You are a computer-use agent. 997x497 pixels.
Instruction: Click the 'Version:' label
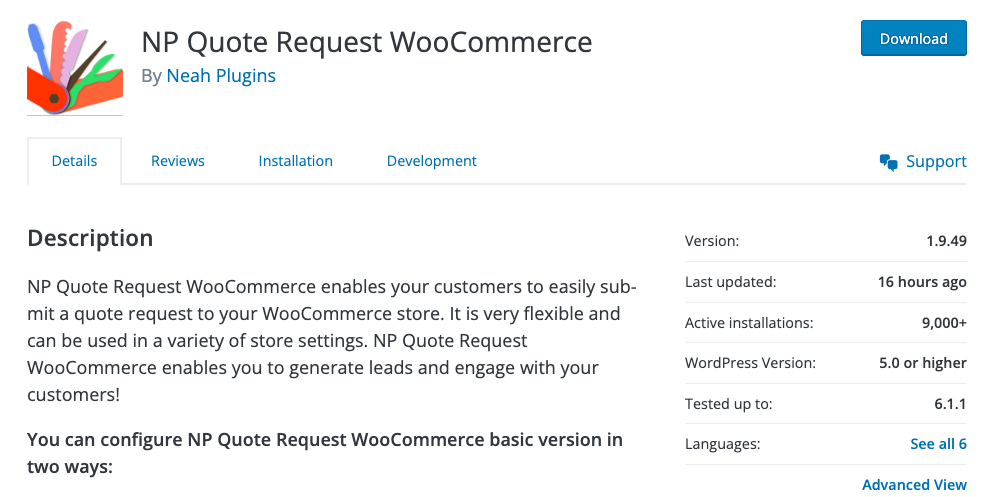point(712,242)
